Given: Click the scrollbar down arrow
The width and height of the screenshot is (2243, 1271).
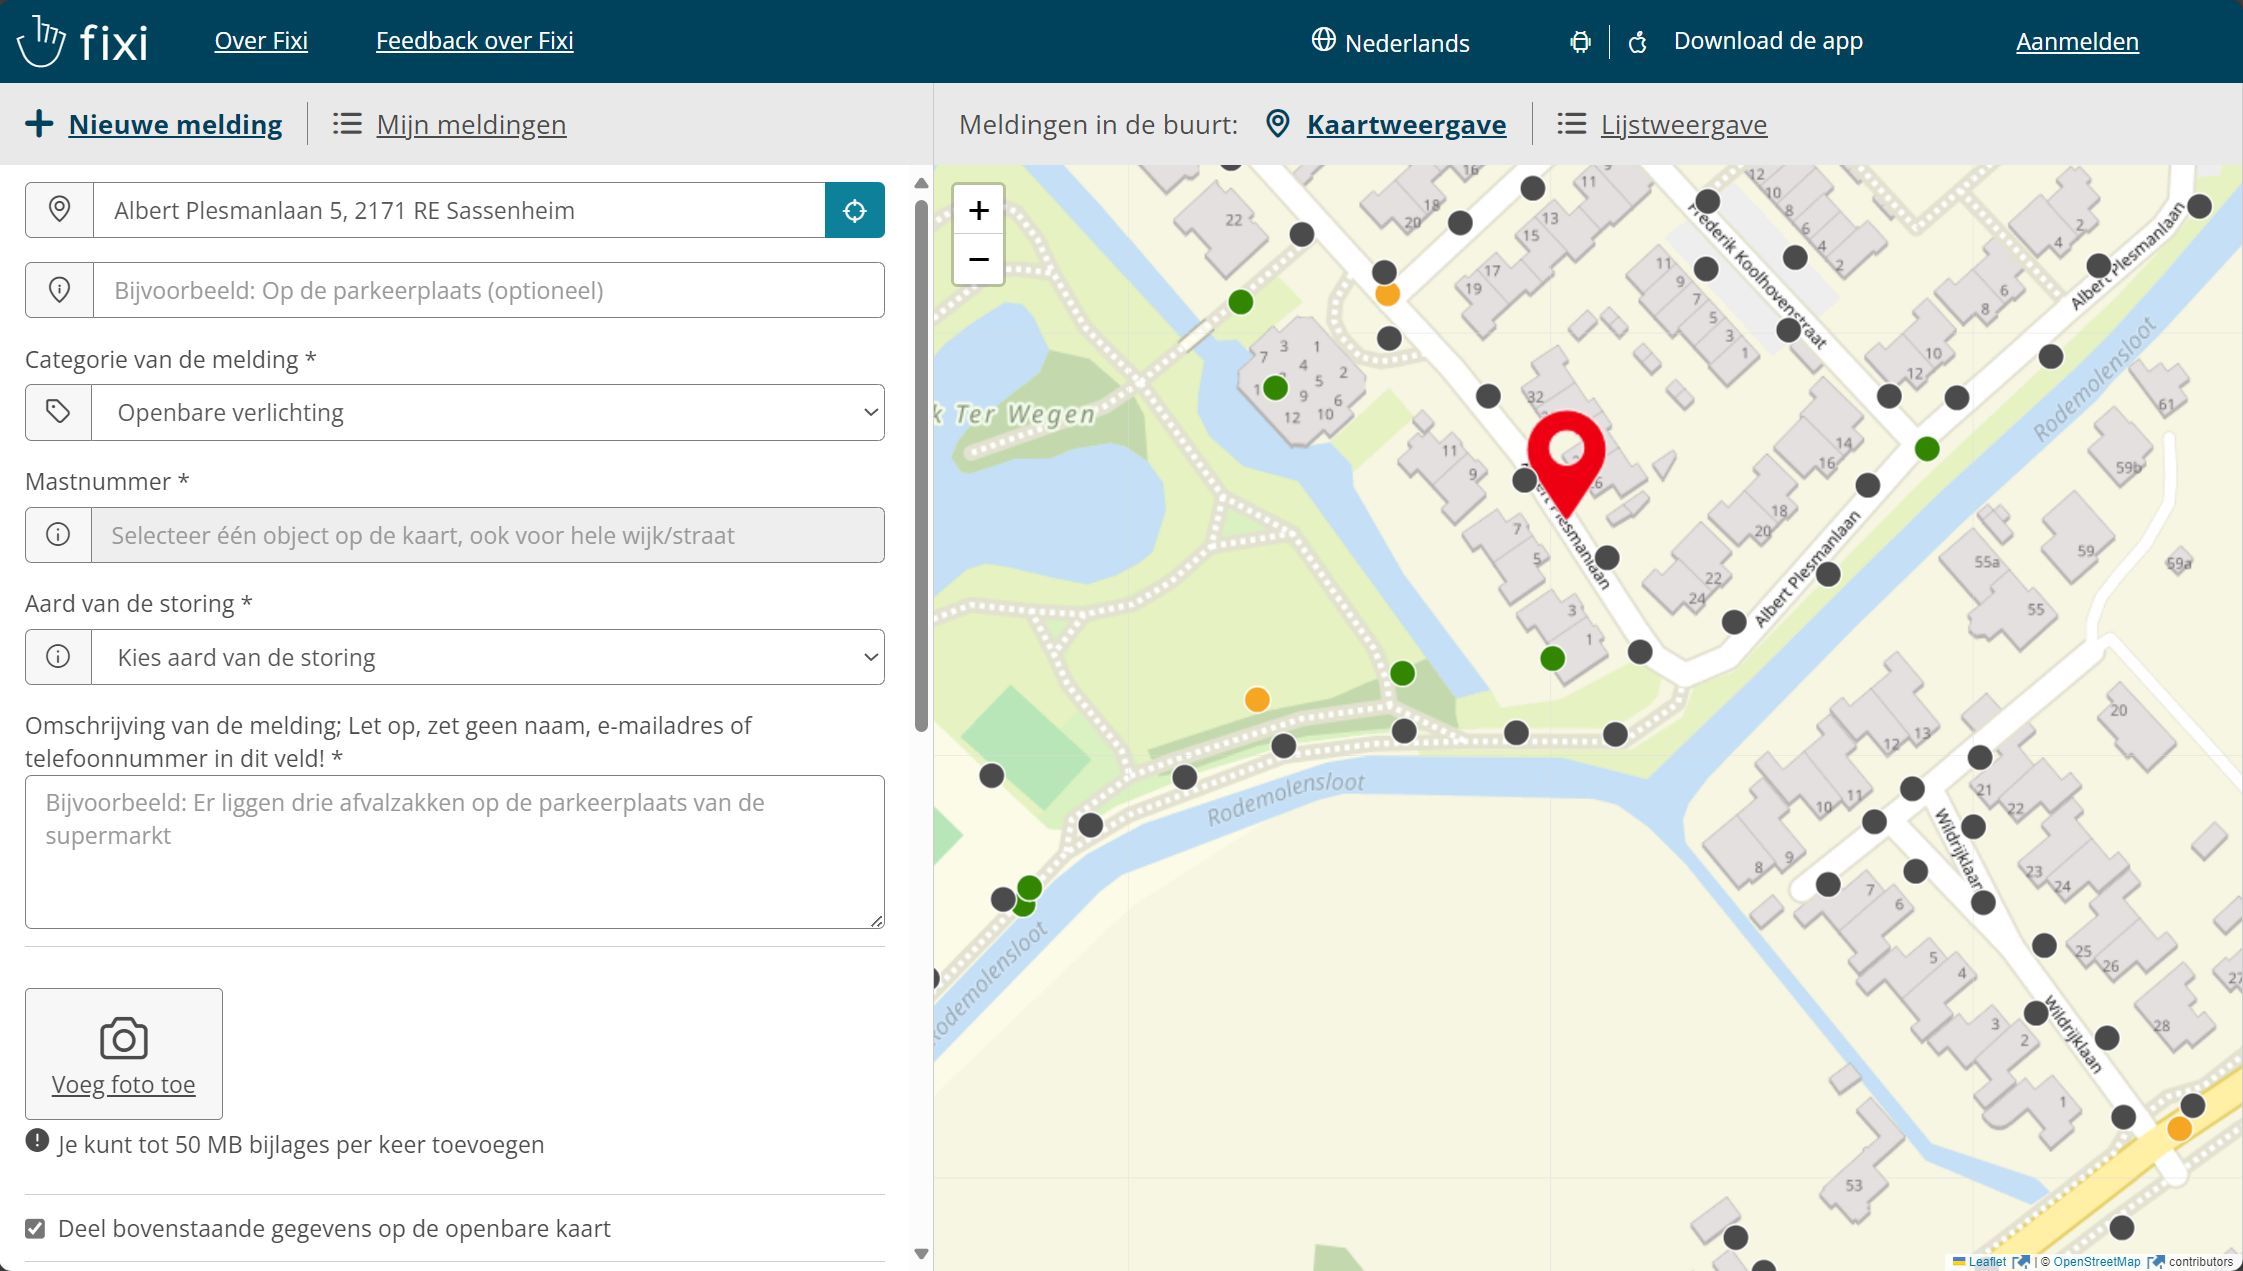Looking at the screenshot, I should [921, 1254].
